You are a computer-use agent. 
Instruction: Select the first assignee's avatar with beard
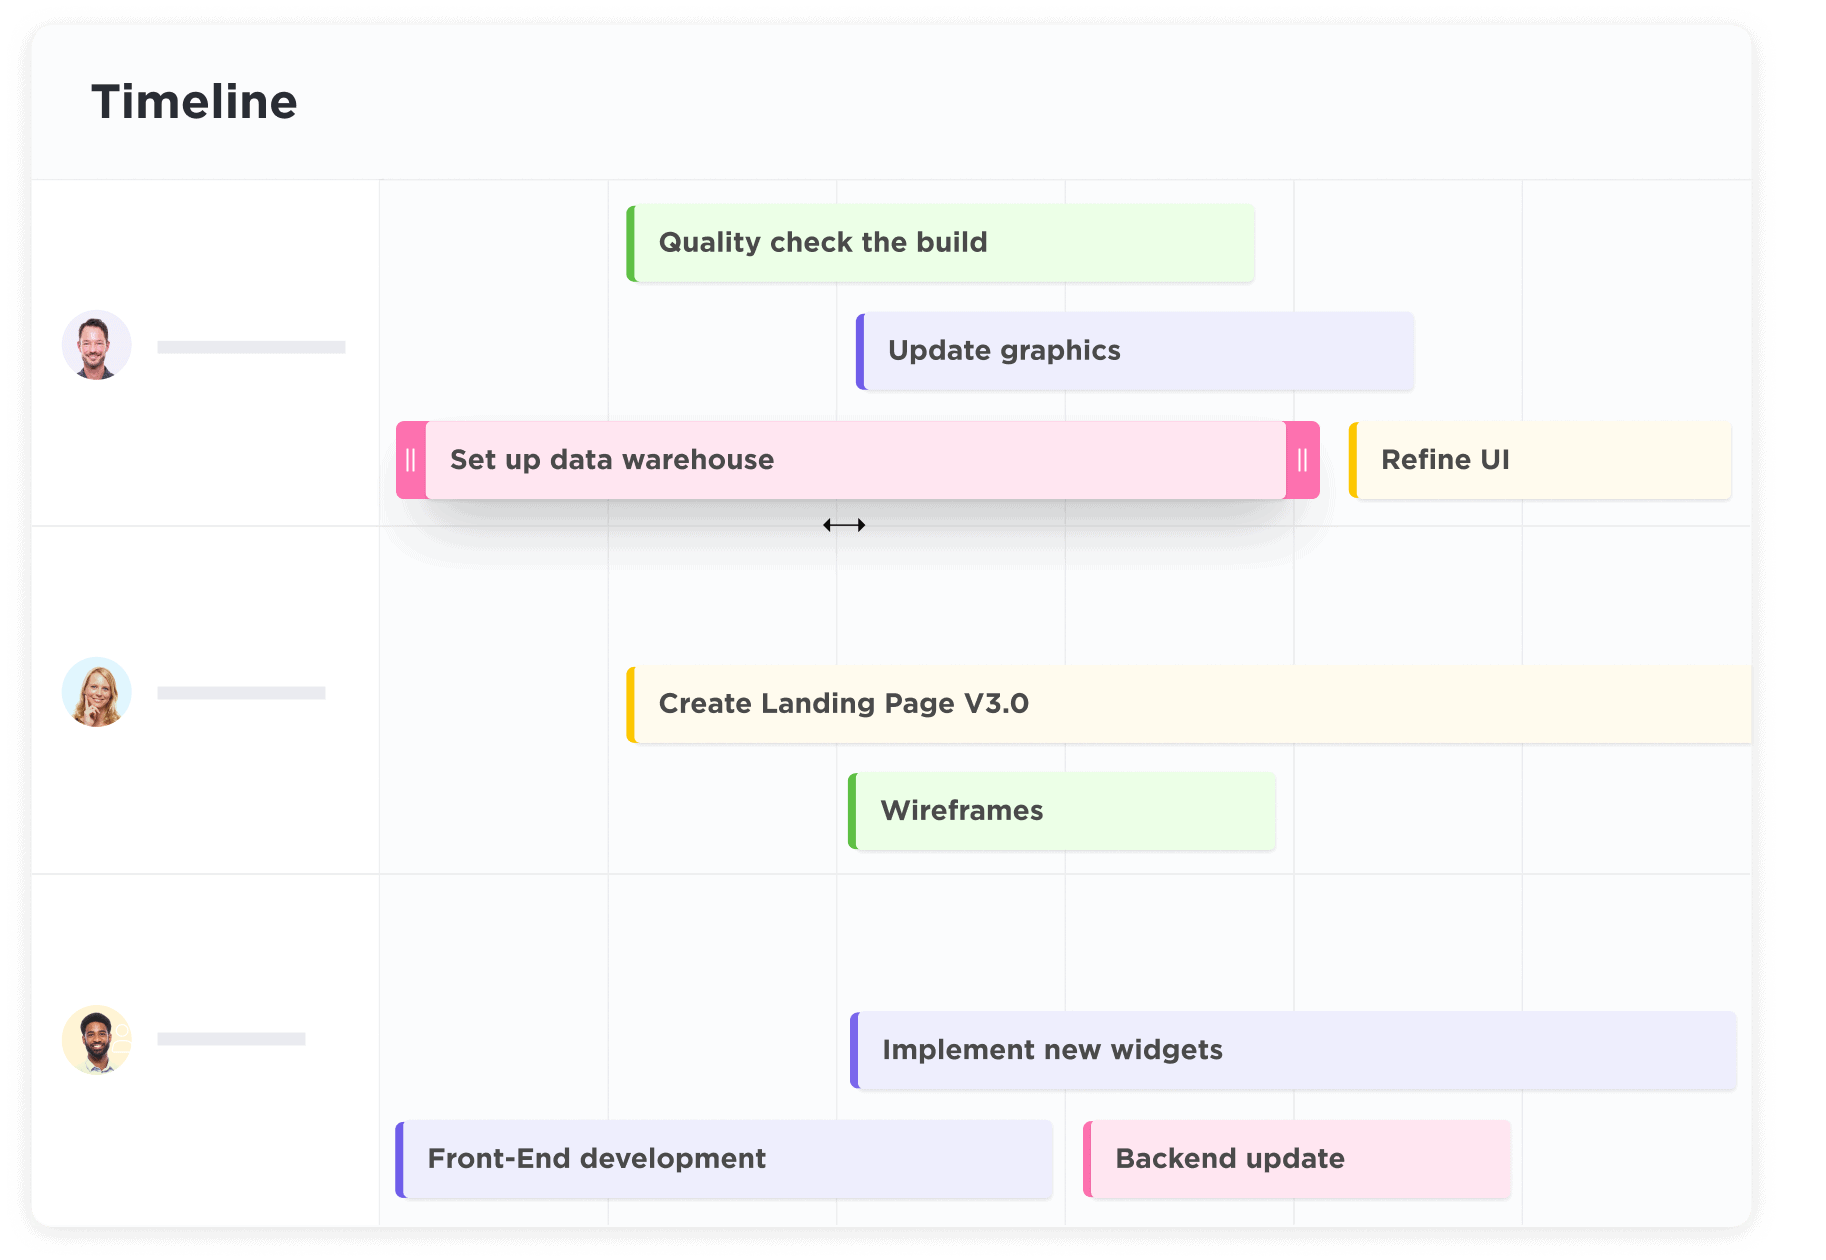[97, 345]
